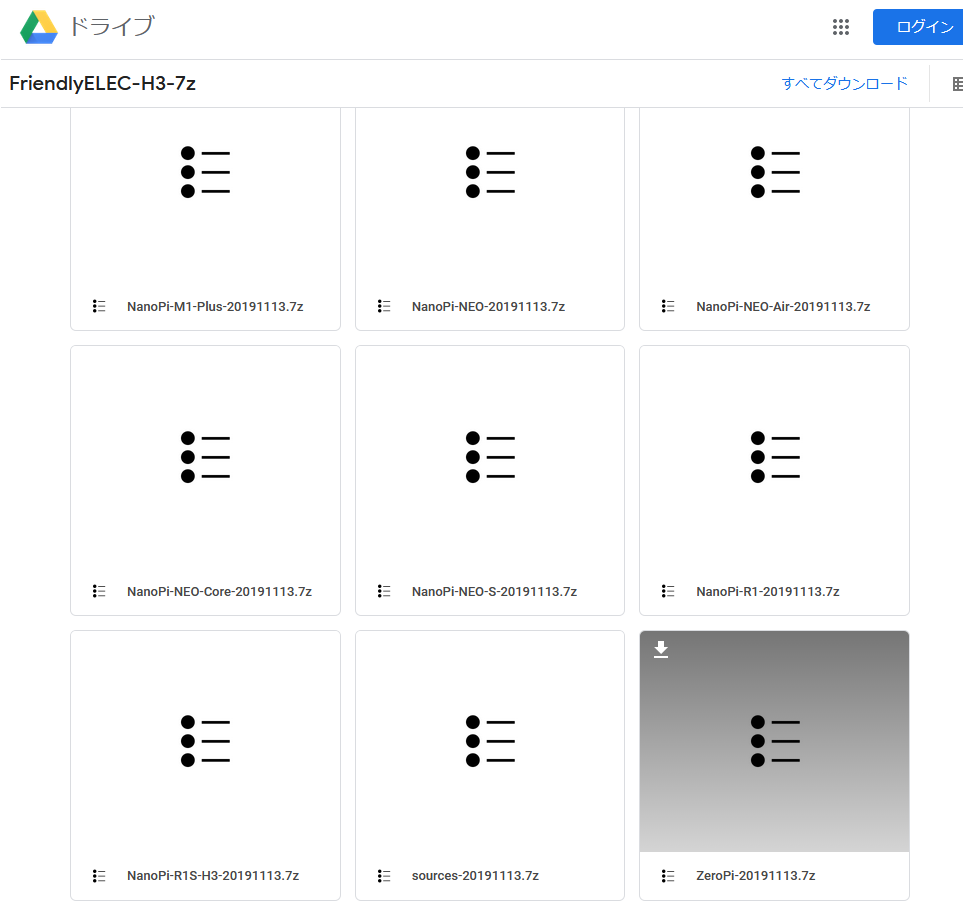Select file name NanoPi-NEO-Air-20191113.7z

[783, 306]
